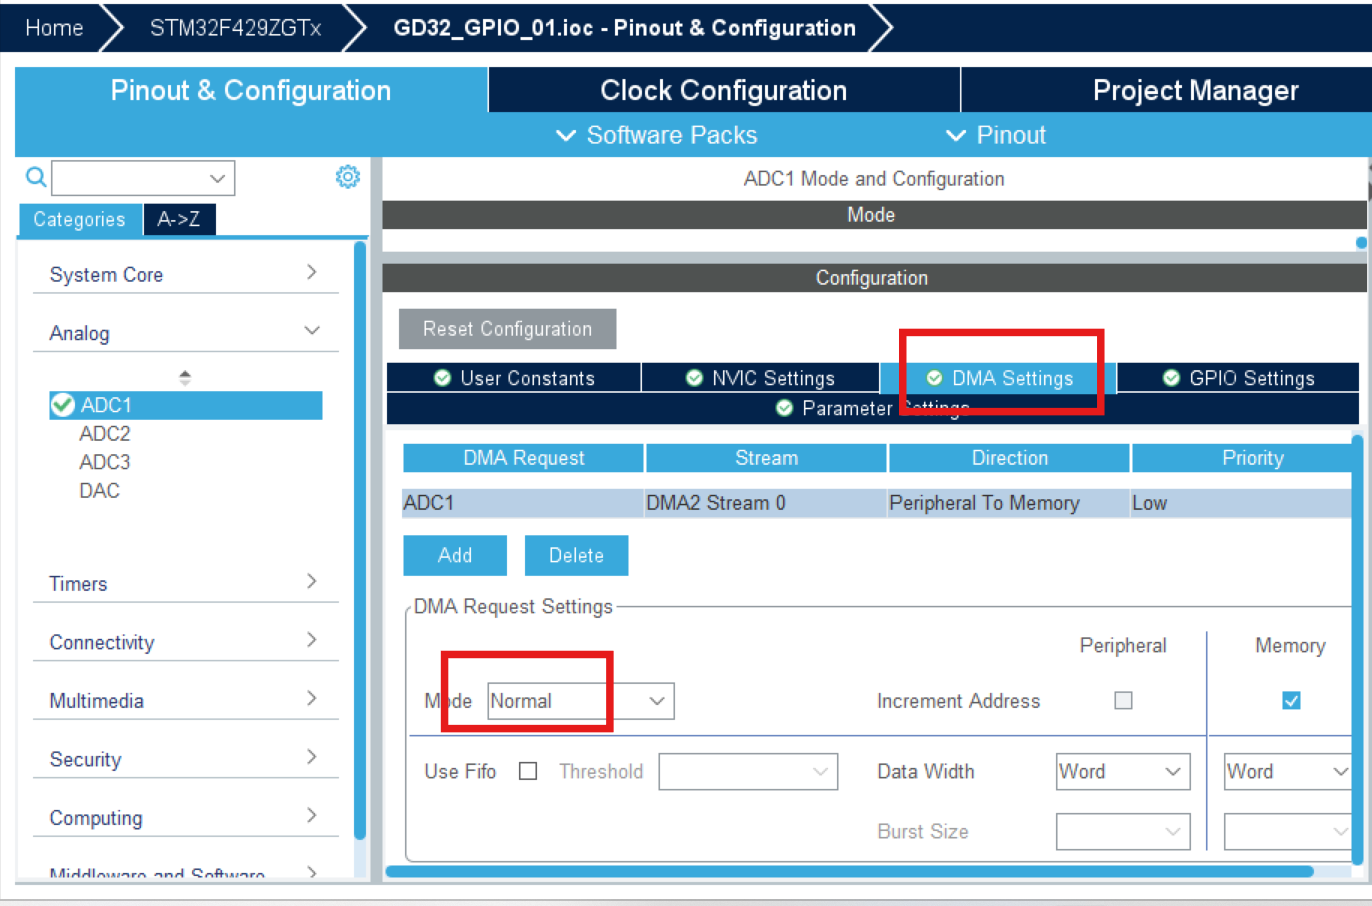Click the categories panel vertical scrollbar
The height and width of the screenshot is (906, 1372).
[360, 540]
